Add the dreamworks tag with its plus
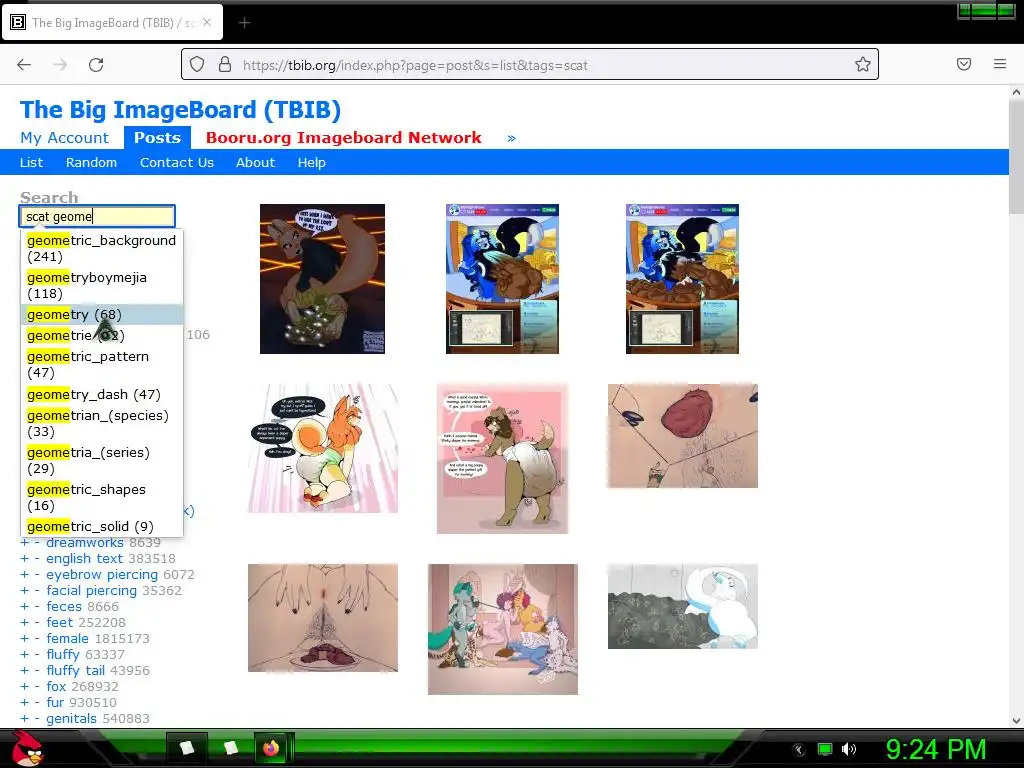Image resolution: width=1024 pixels, height=768 pixels. 25,543
